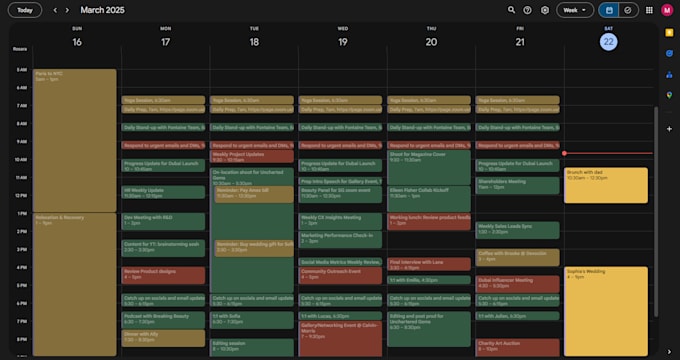680x360 pixels.
Task: Go to the next week with right arrow
Action: pyautogui.click(x=67, y=10)
